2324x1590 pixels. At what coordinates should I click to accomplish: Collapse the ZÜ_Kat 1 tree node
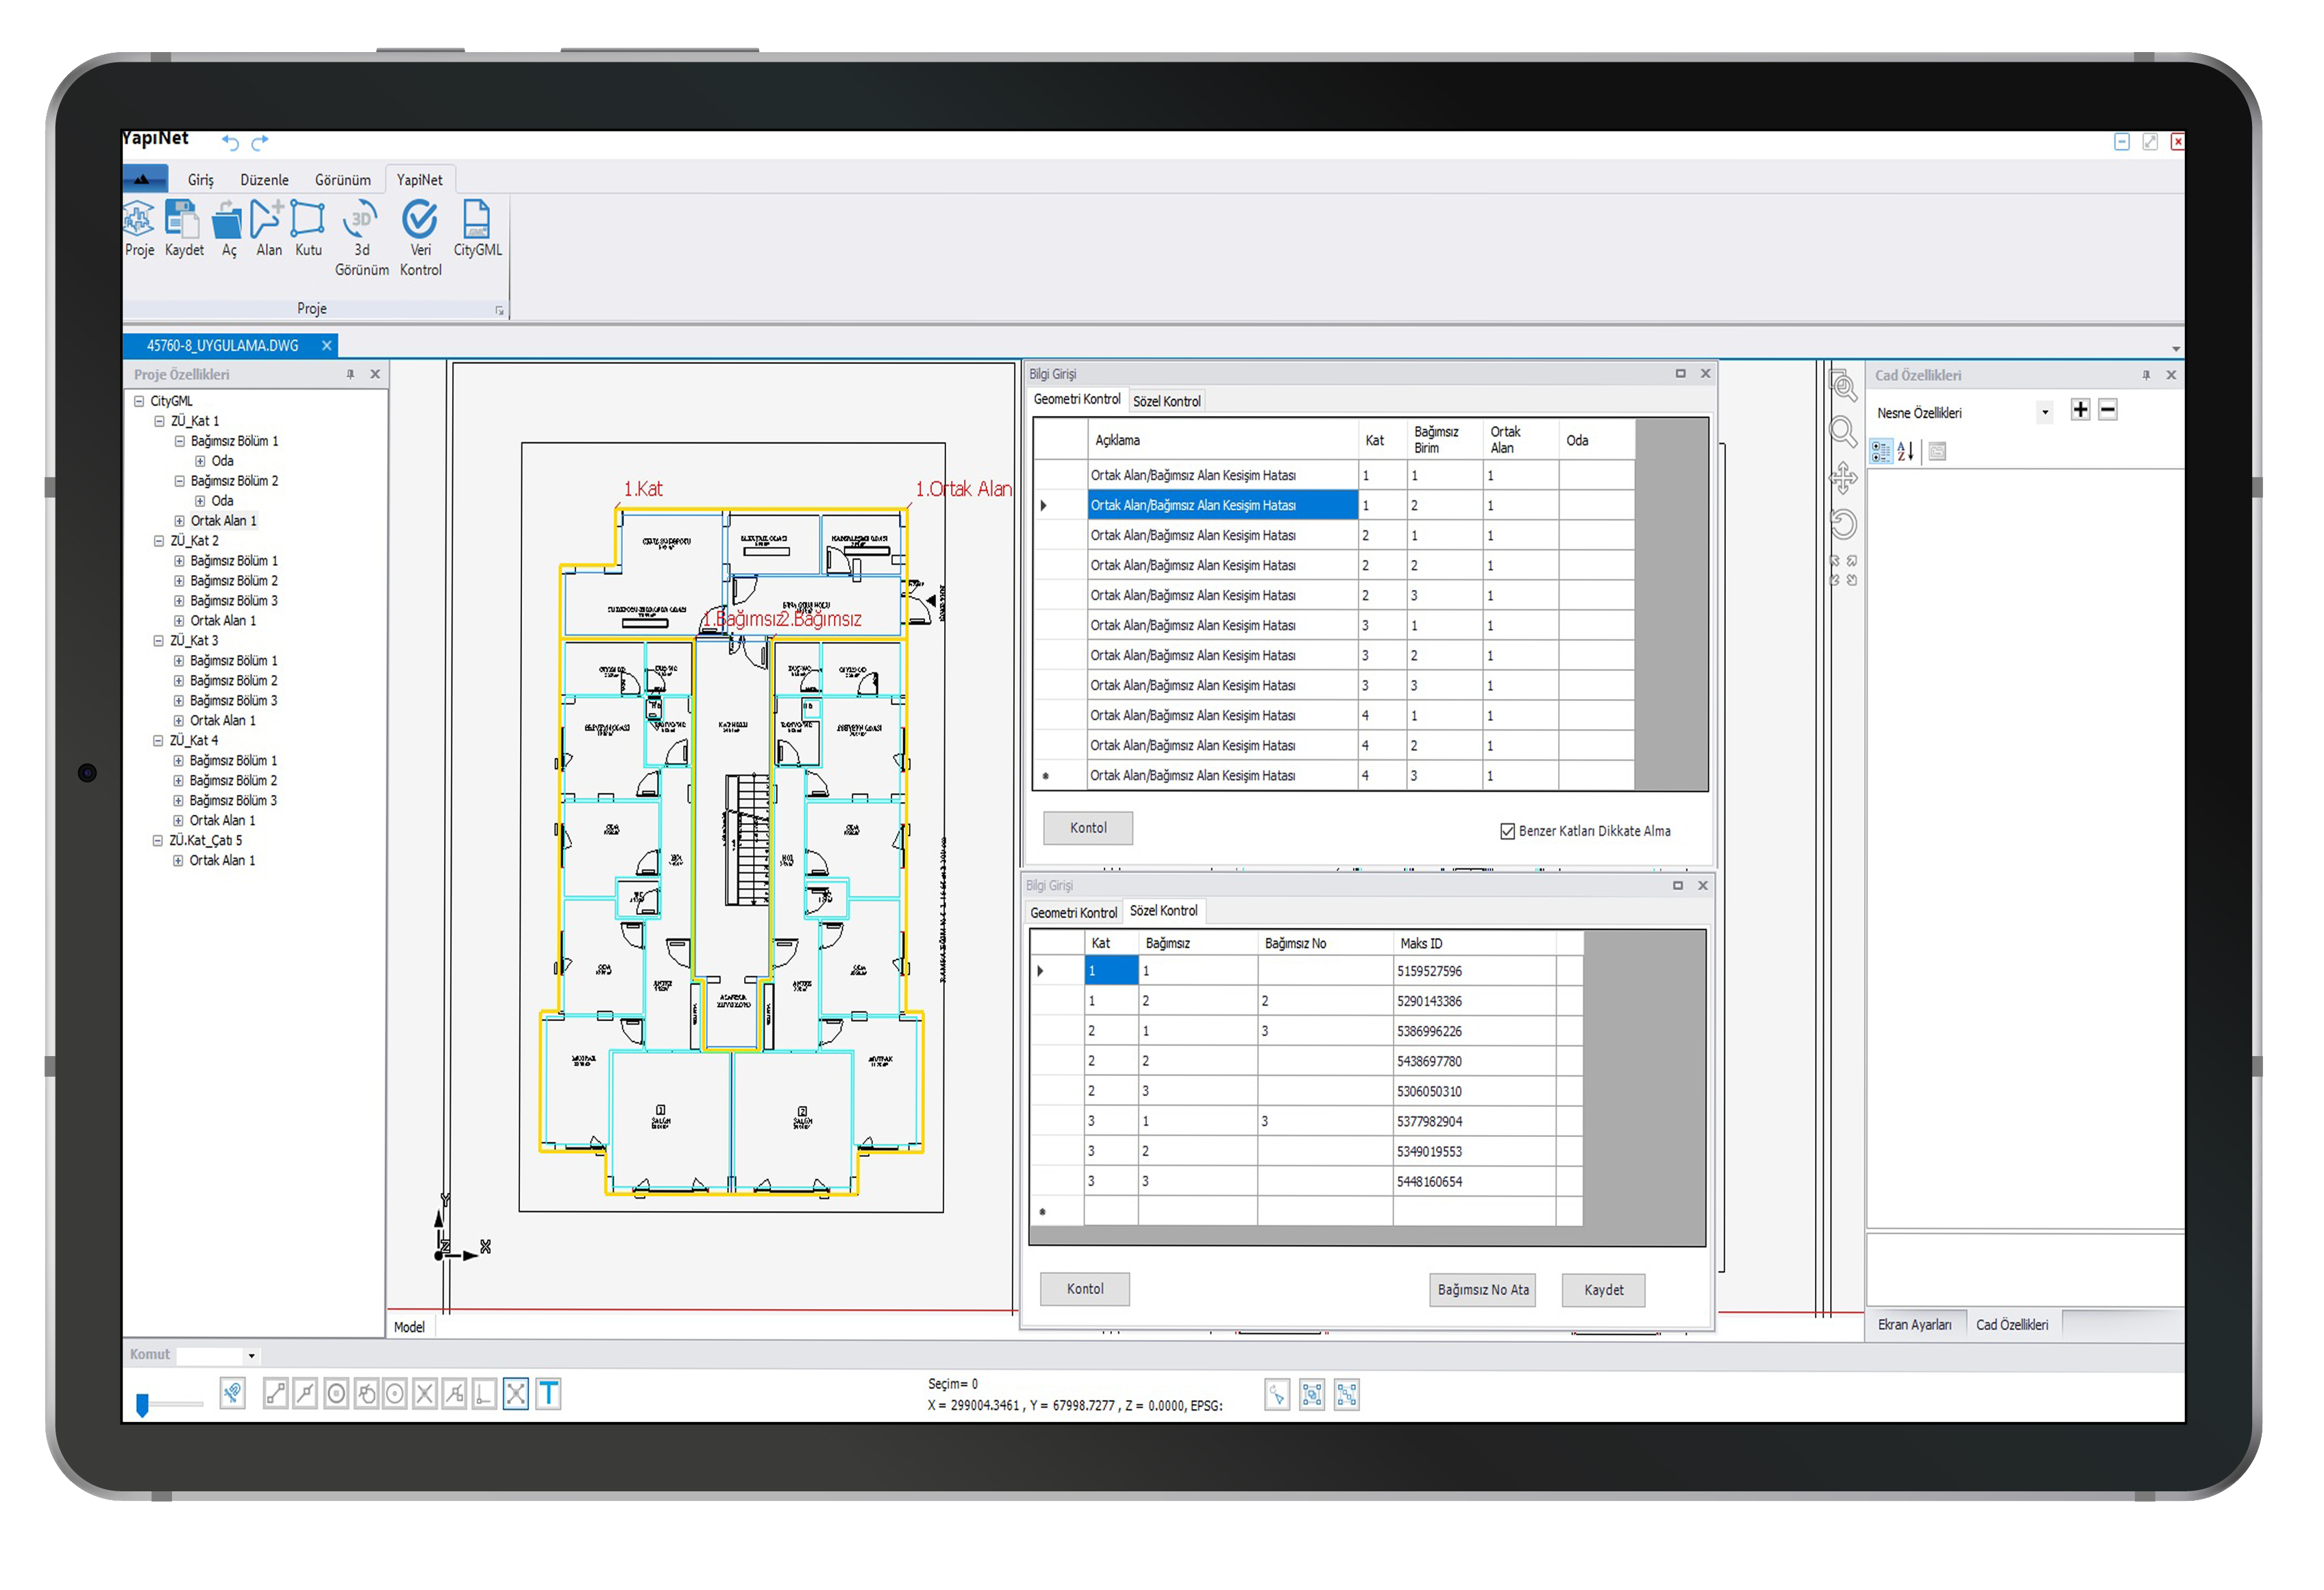(x=159, y=421)
